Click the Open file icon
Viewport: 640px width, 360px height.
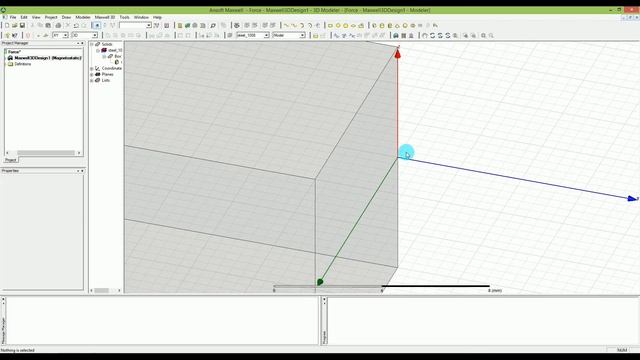[x=15, y=25]
